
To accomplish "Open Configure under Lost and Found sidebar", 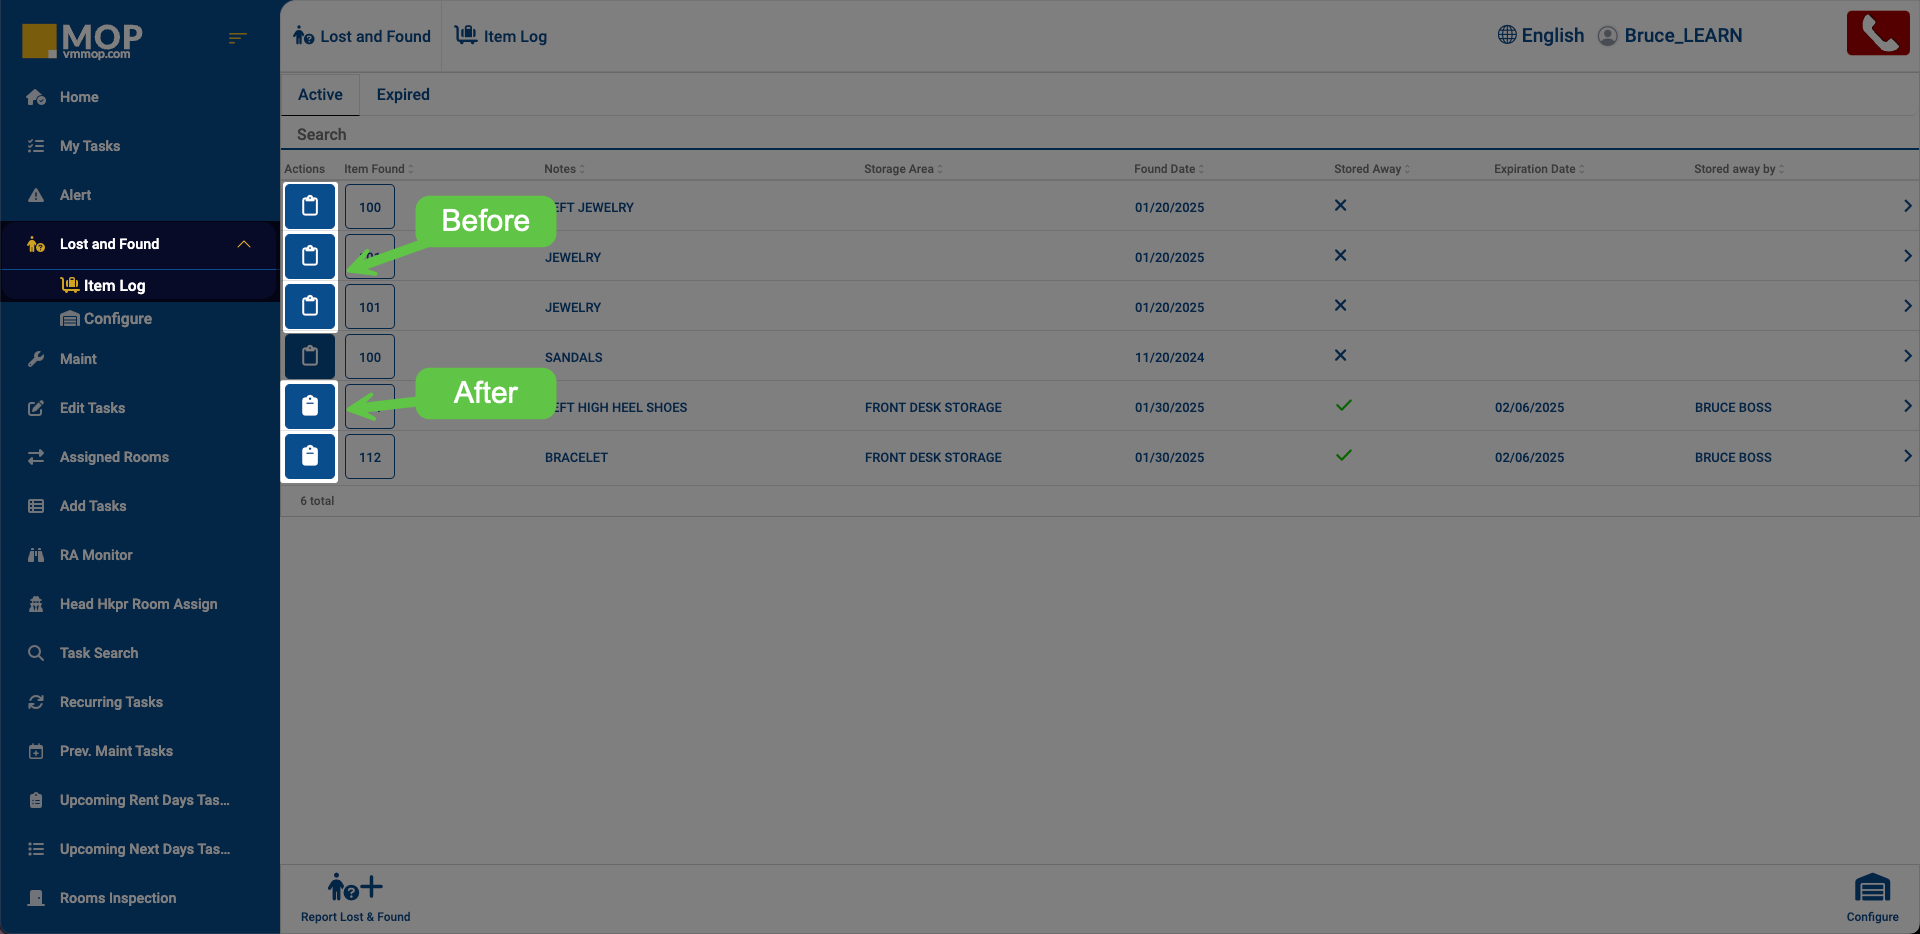I will click(x=117, y=319).
